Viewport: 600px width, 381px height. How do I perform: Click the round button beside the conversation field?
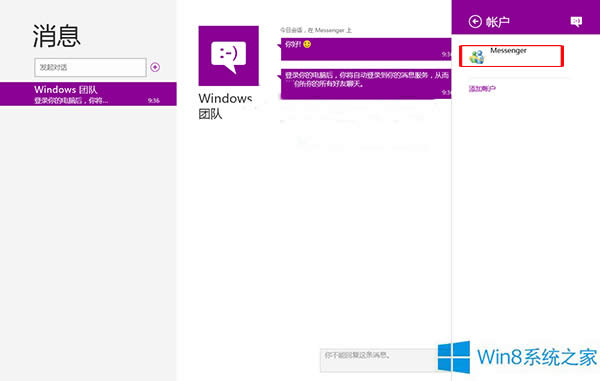(x=155, y=67)
